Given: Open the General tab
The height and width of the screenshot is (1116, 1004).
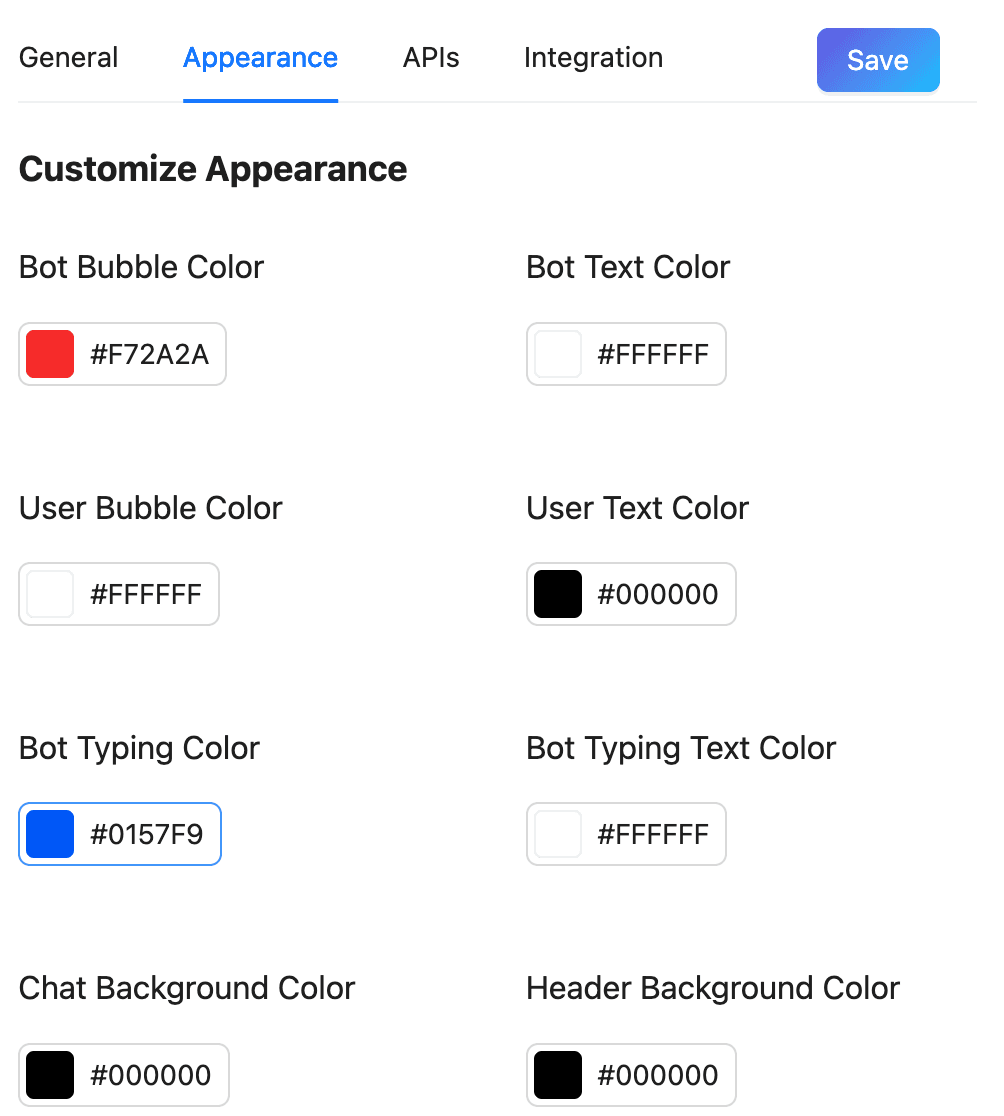Looking at the screenshot, I should pyautogui.click(x=69, y=58).
